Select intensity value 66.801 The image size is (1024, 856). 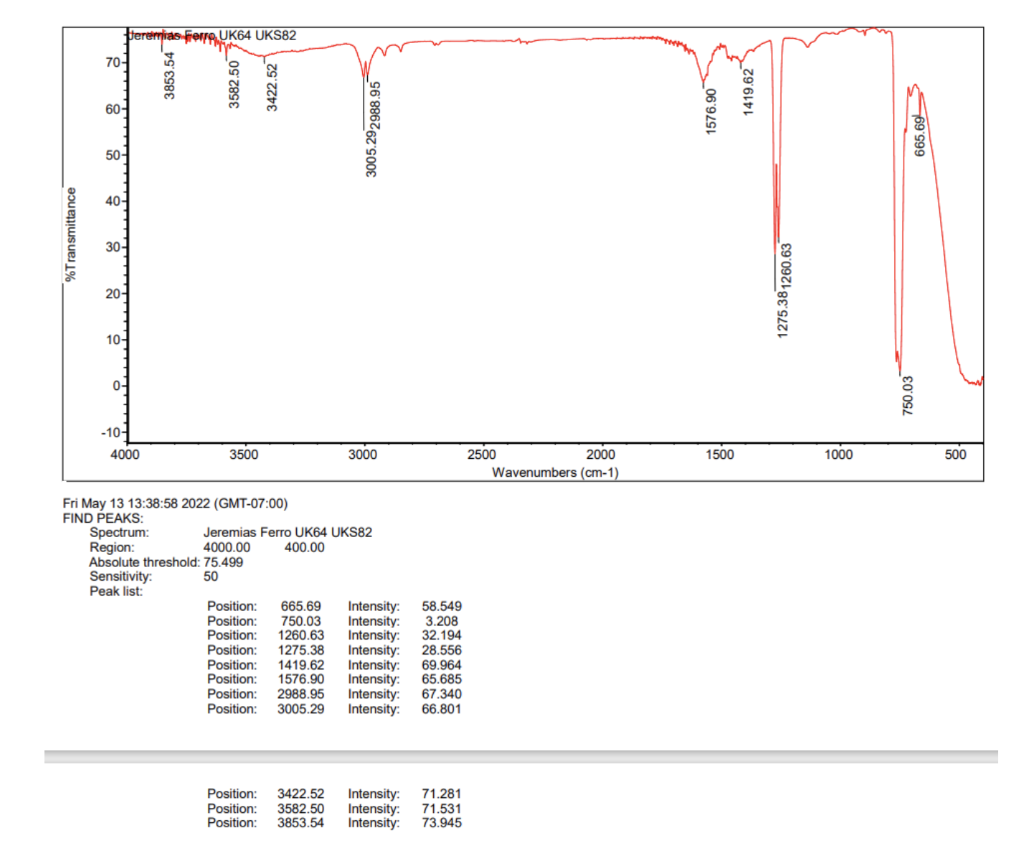click(x=441, y=709)
